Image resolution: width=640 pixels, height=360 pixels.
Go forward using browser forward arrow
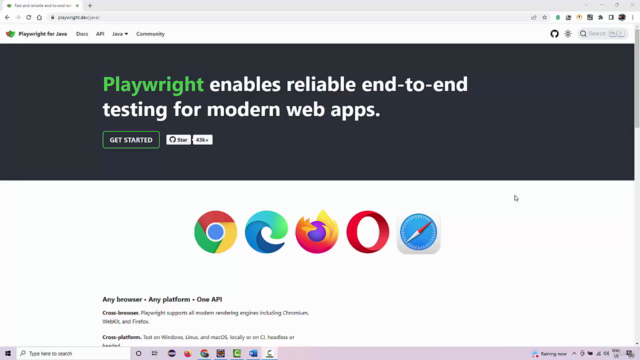(18, 18)
